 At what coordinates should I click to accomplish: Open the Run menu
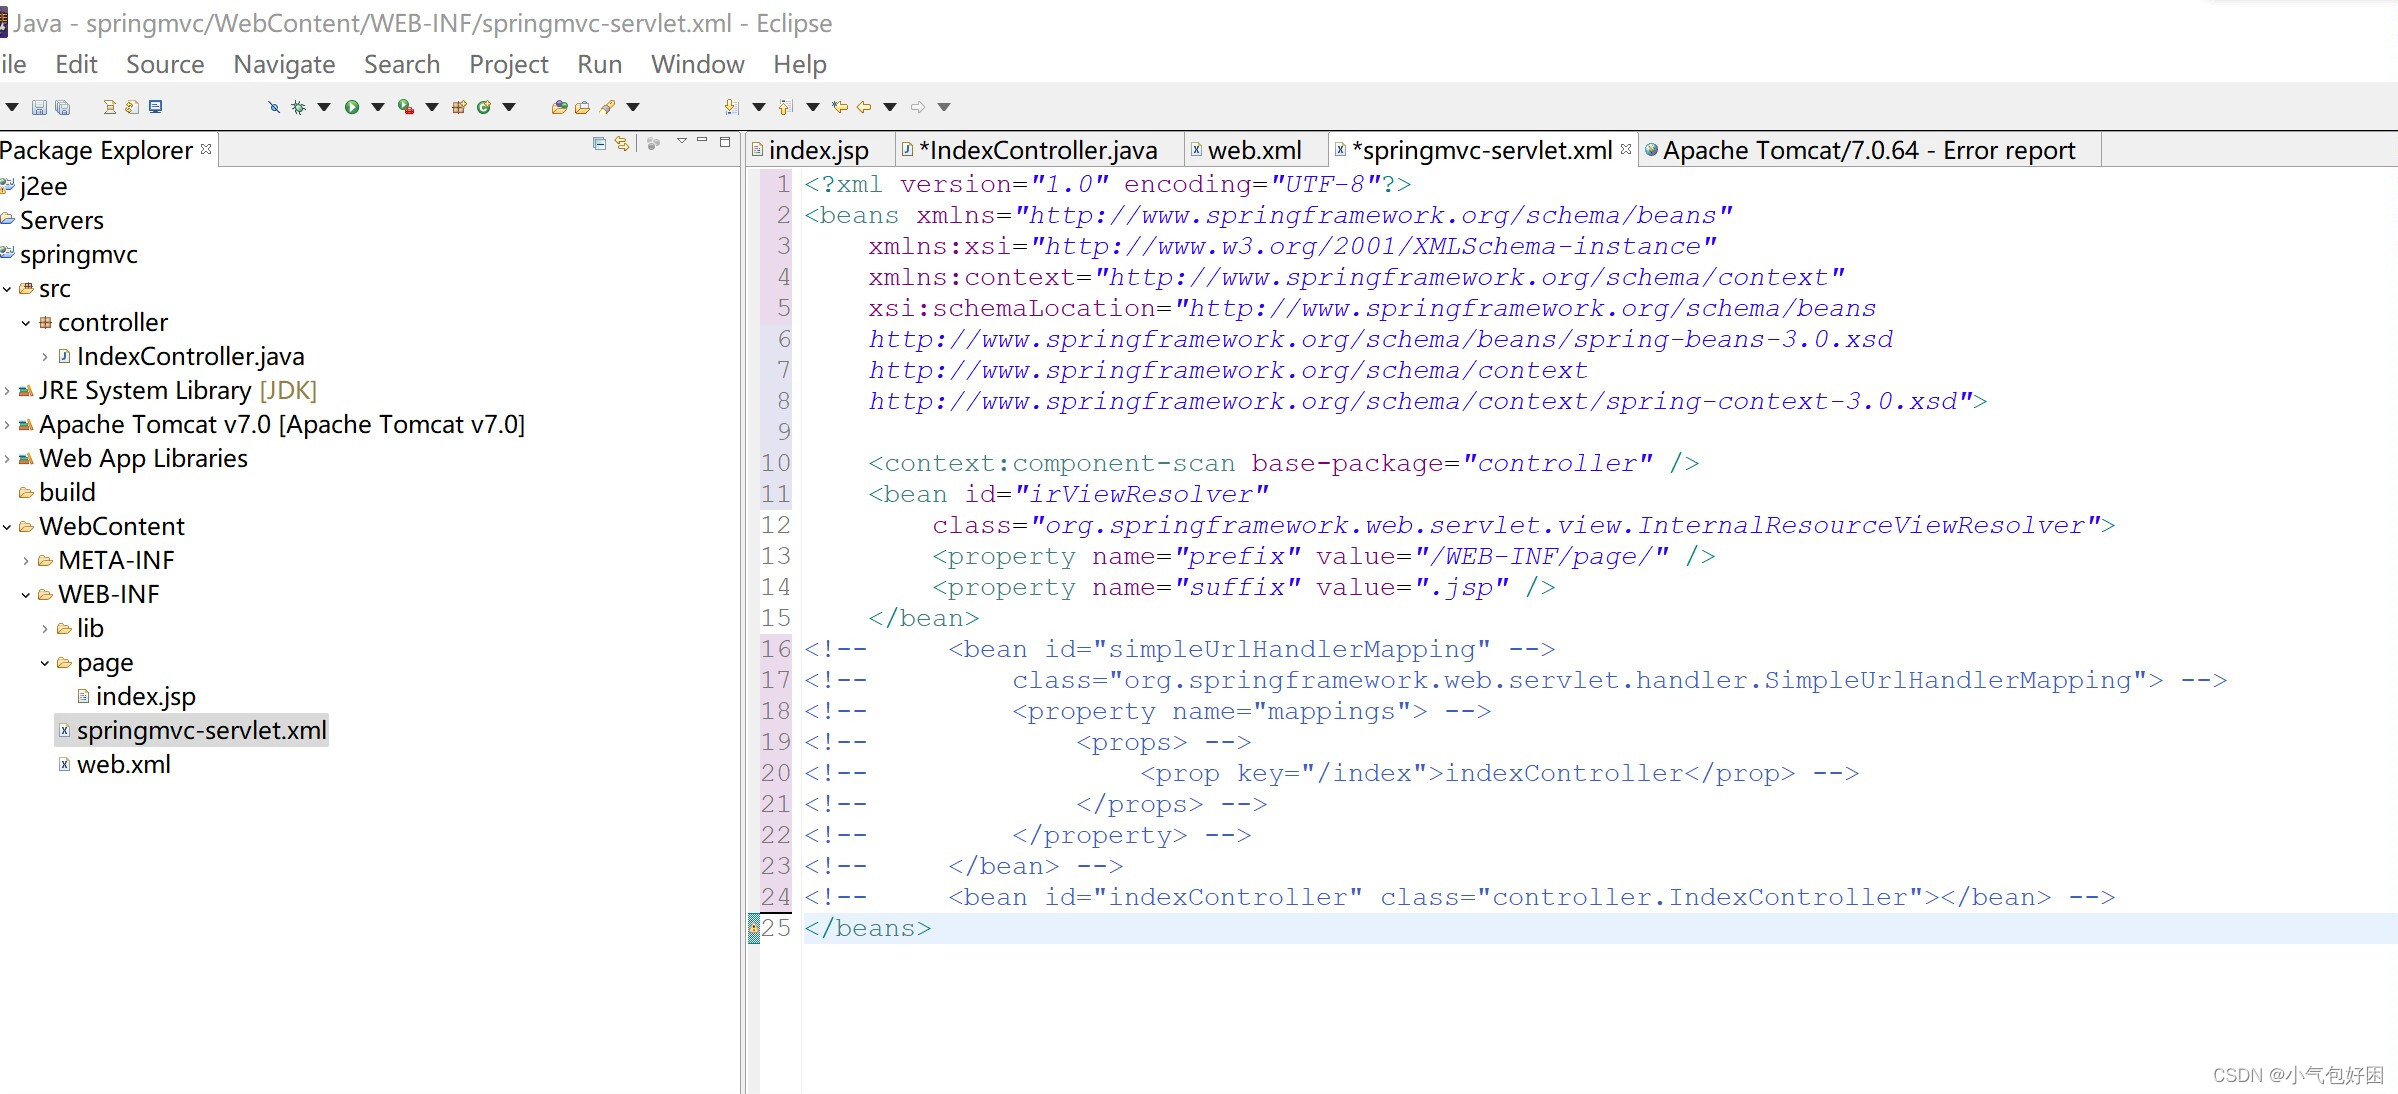click(600, 64)
